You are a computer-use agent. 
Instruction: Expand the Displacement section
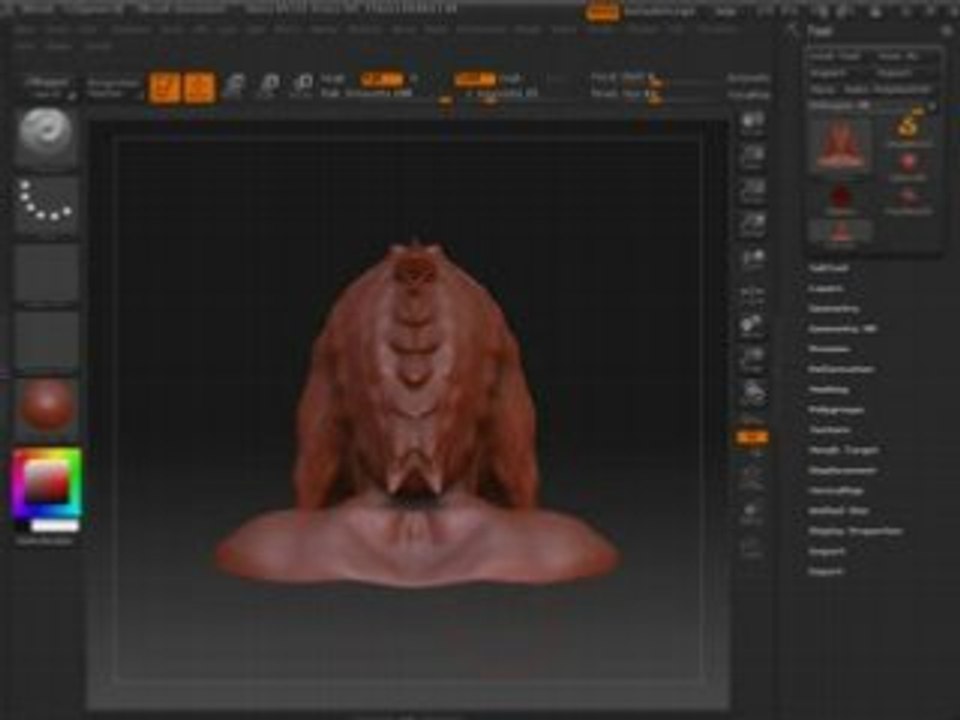tap(842, 470)
